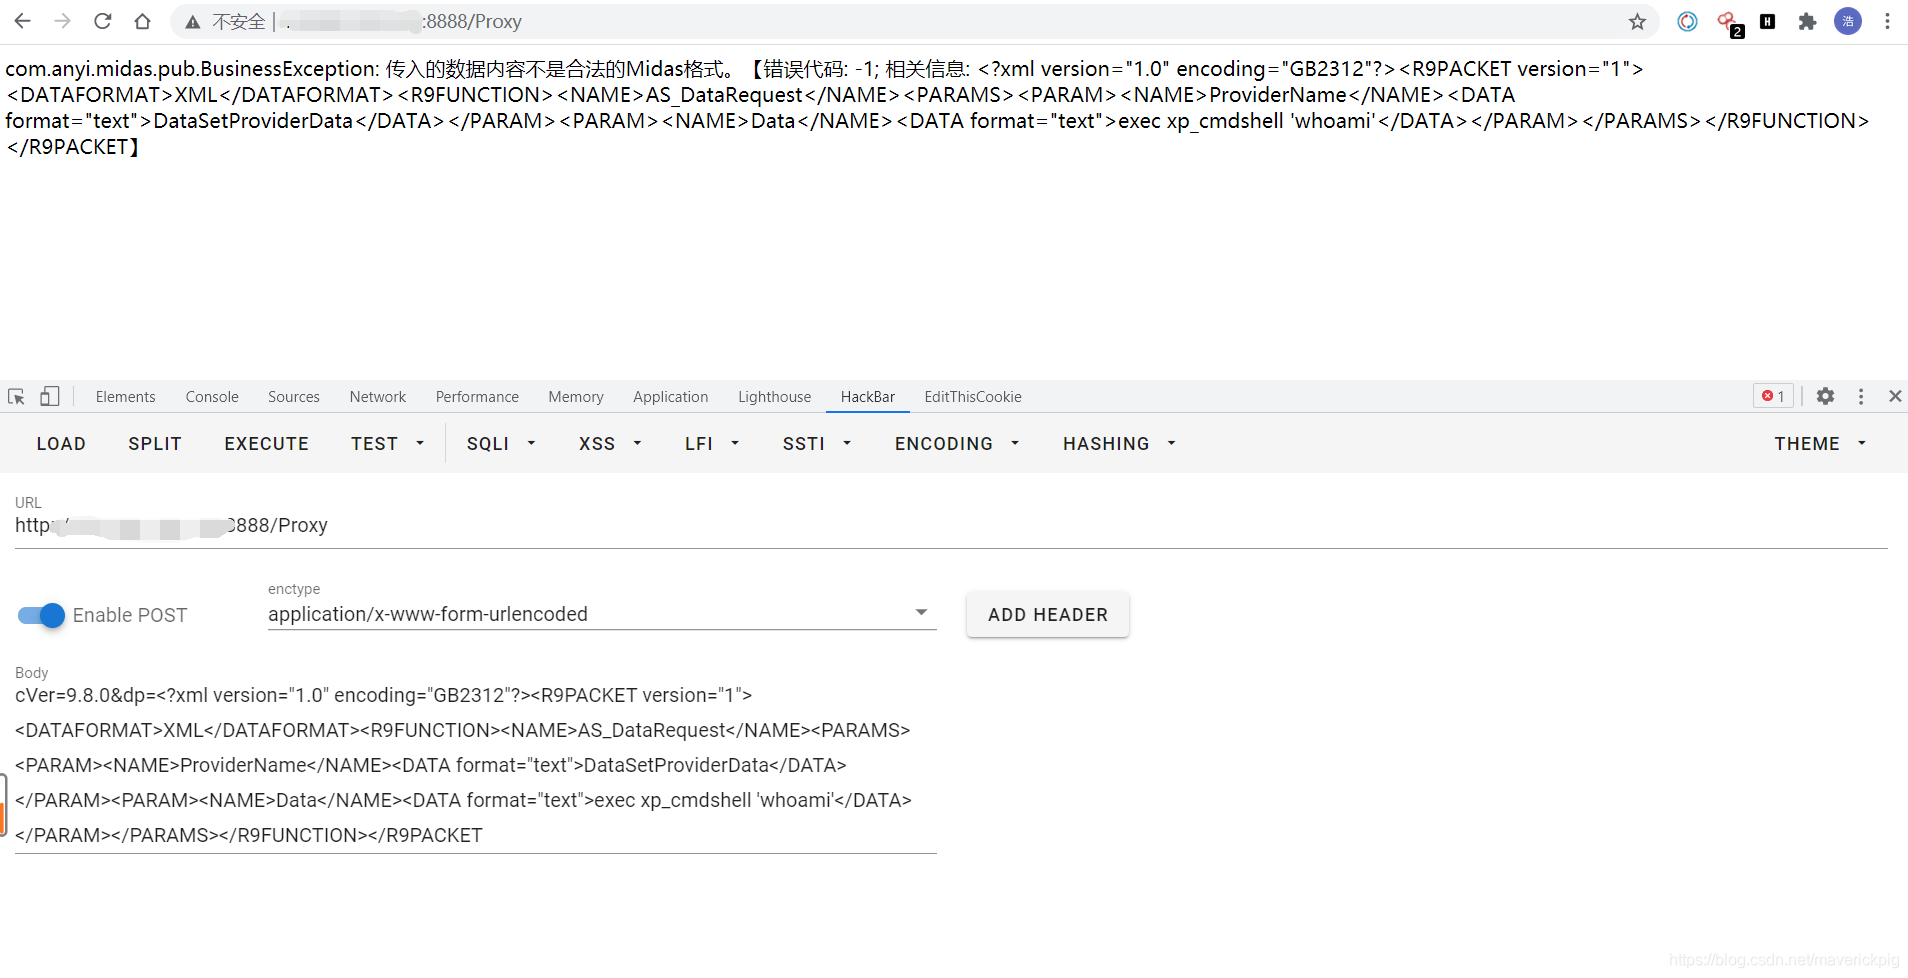Switch to the Sources tab
Screen dimensions: 1908x978
tap(294, 397)
